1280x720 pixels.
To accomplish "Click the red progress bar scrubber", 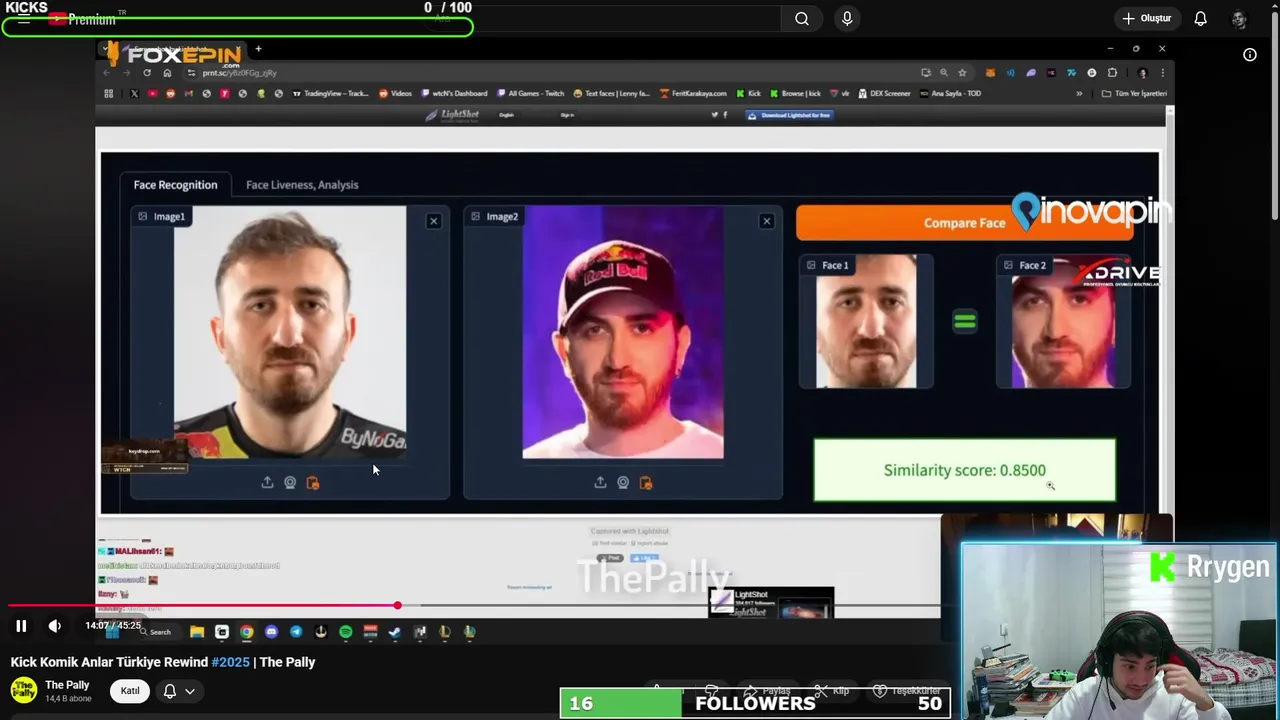I will point(397,605).
